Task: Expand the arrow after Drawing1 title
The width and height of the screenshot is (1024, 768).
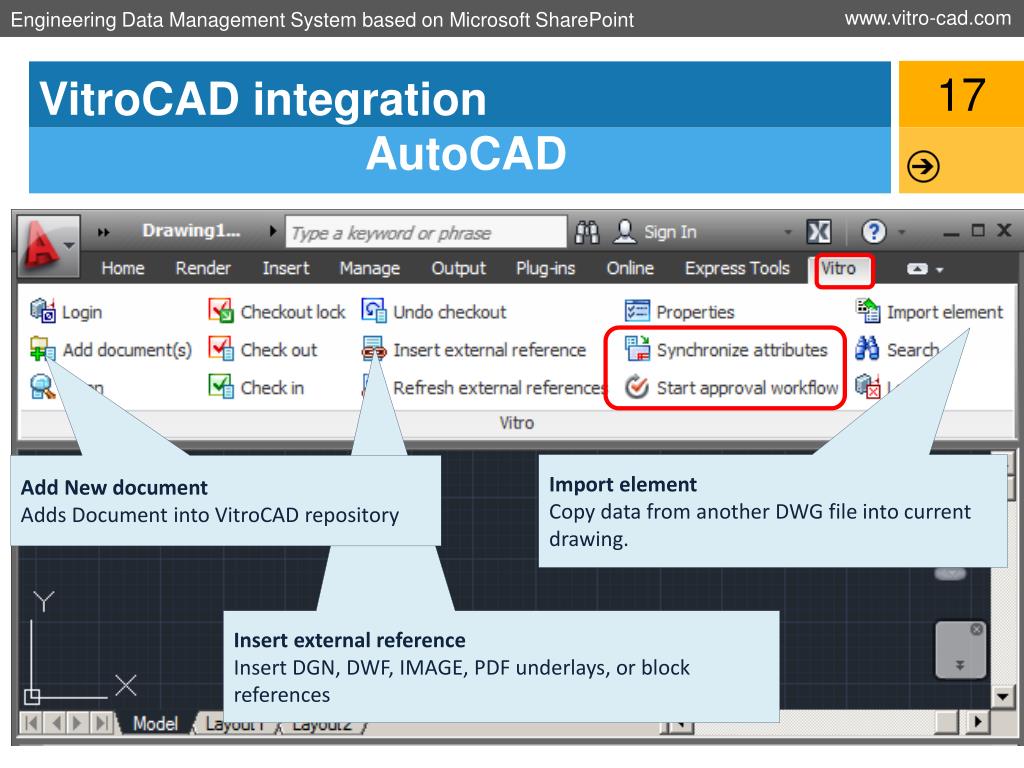Action: (273, 231)
